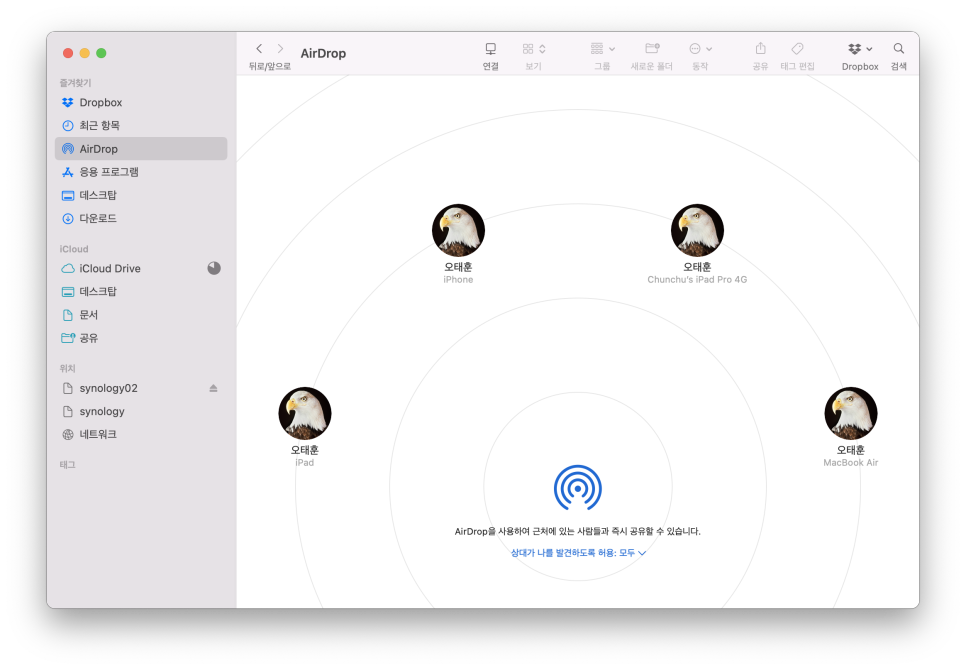Open 공유 folder in the sidebar
Image resolution: width=966 pixels, height=670 pixels.
coord(141,338)
